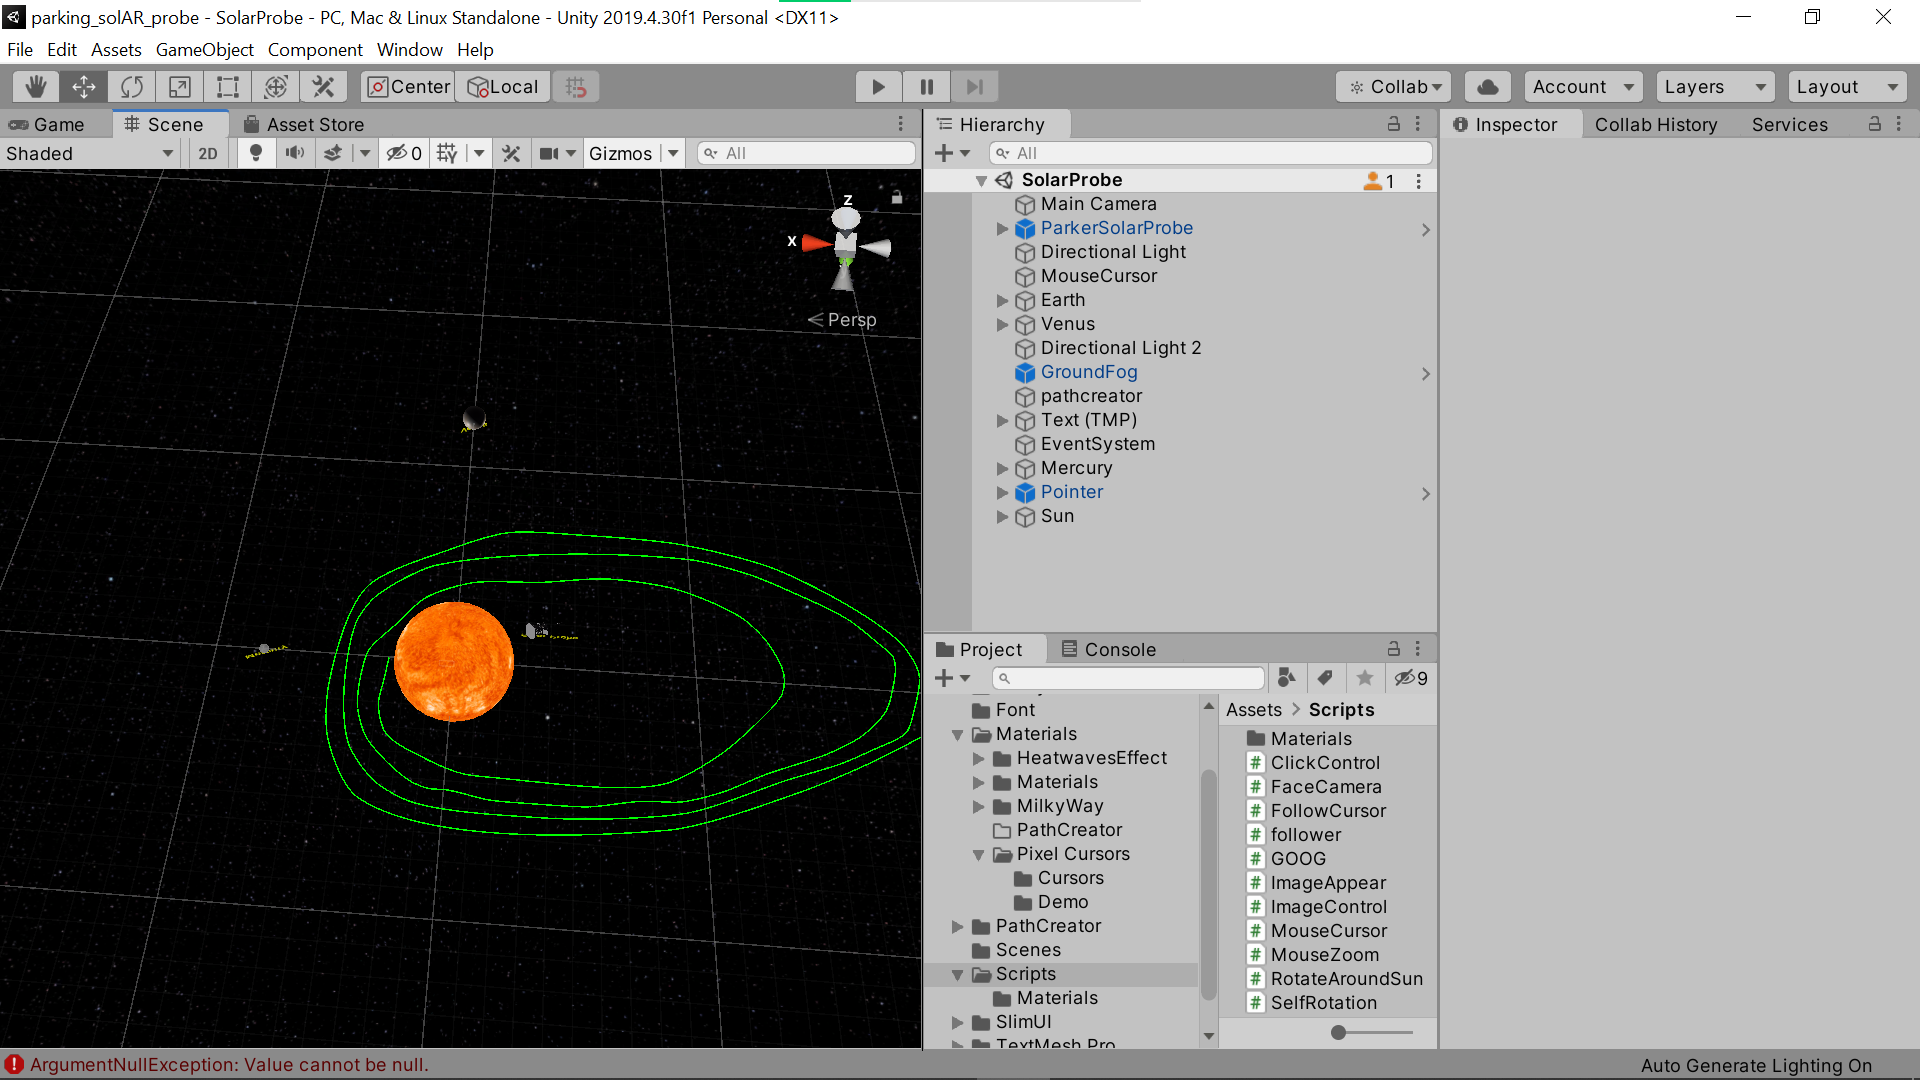Expand the Mercury object in Hierarchy

[x=1002, y=468]
